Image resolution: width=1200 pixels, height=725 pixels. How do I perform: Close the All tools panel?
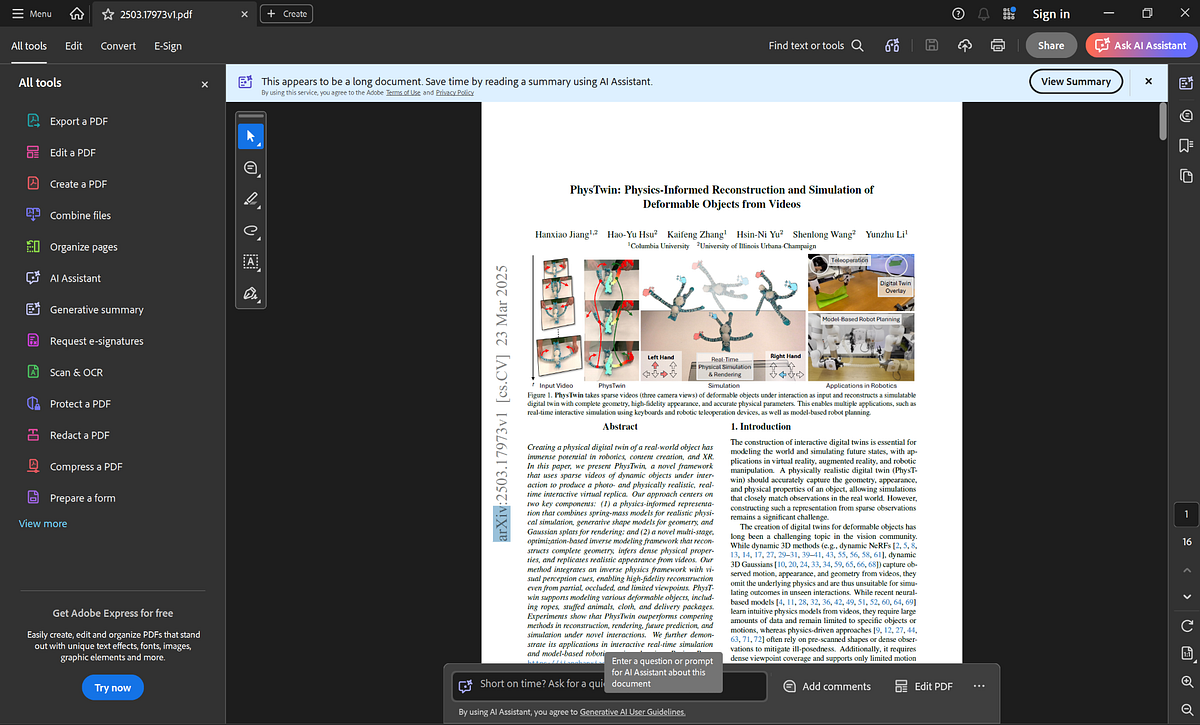[x=205, y=84]
